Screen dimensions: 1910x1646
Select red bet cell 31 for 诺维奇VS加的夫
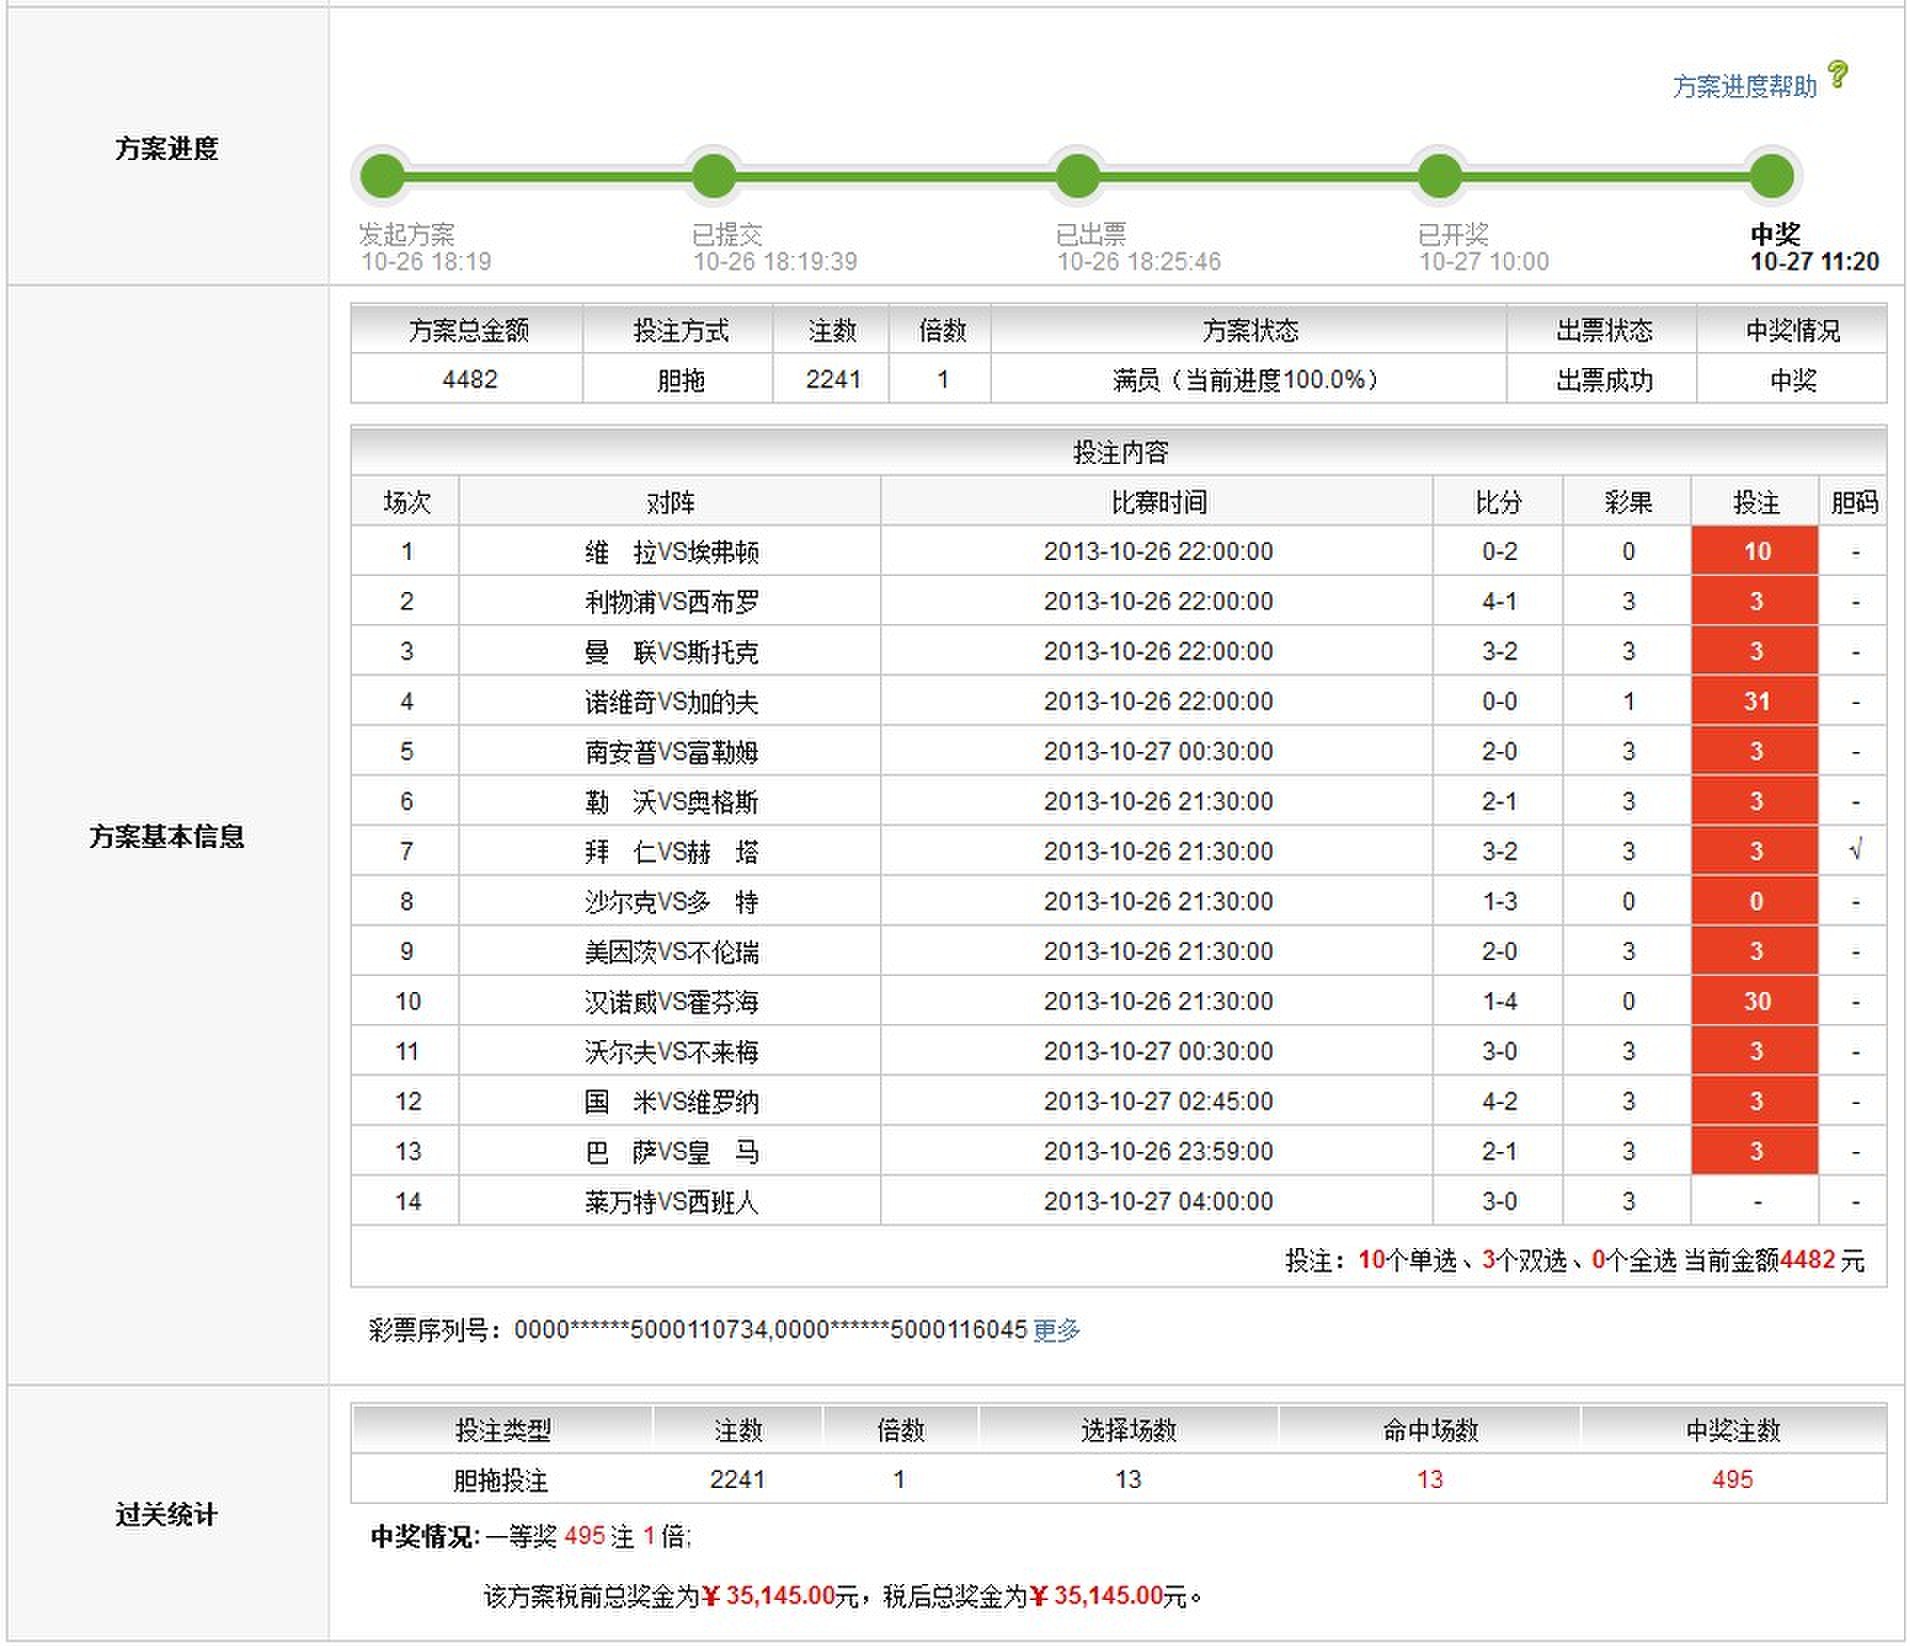pos(1755,701)
